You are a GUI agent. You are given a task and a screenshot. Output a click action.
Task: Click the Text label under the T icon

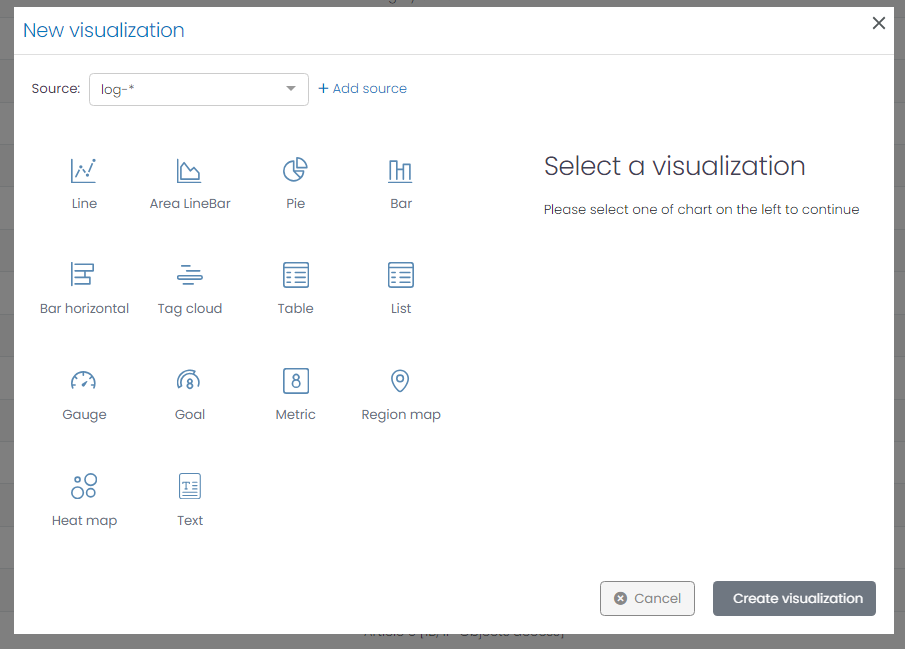[190, 520]
